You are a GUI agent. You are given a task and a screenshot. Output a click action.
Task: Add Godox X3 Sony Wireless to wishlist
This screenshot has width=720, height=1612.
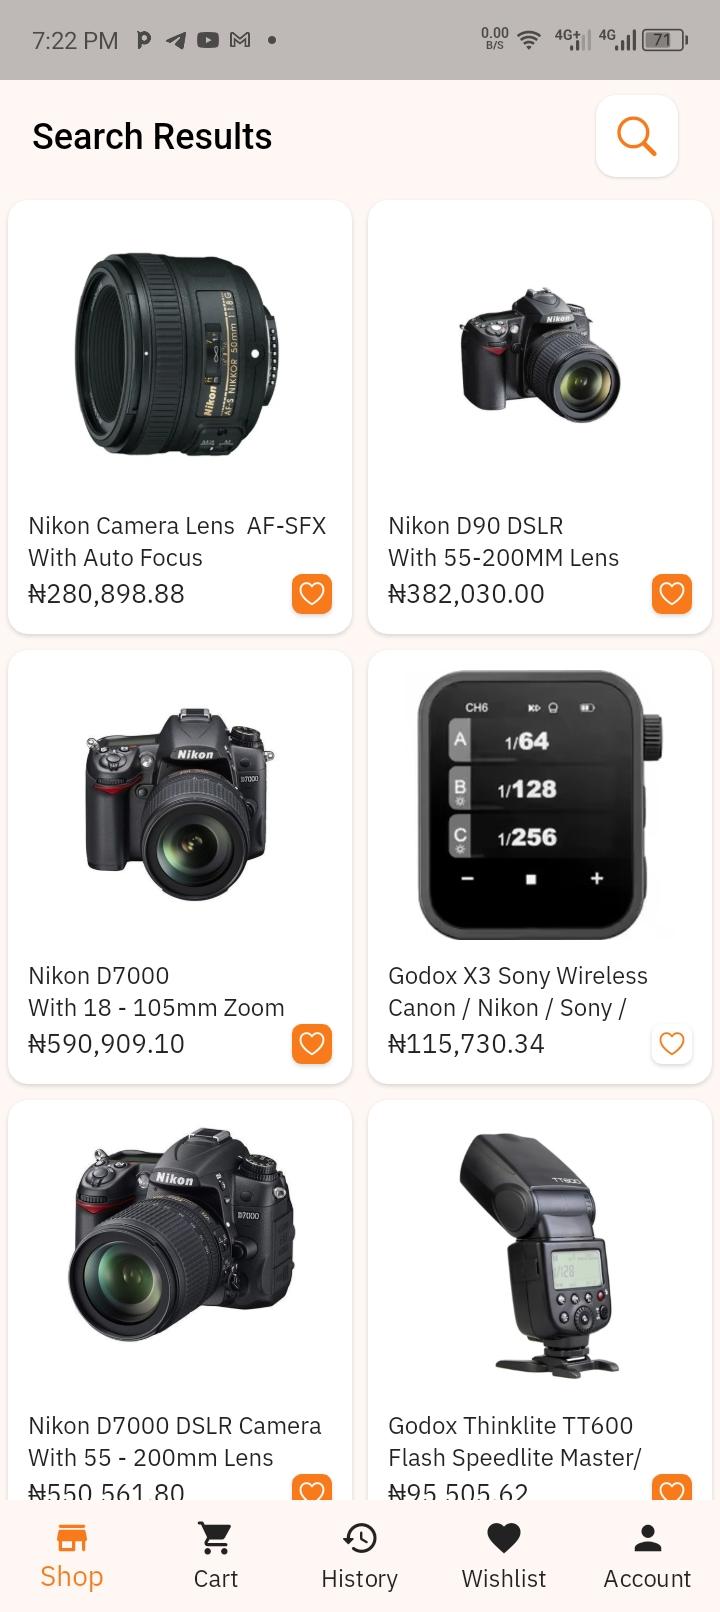(672, 1044)
